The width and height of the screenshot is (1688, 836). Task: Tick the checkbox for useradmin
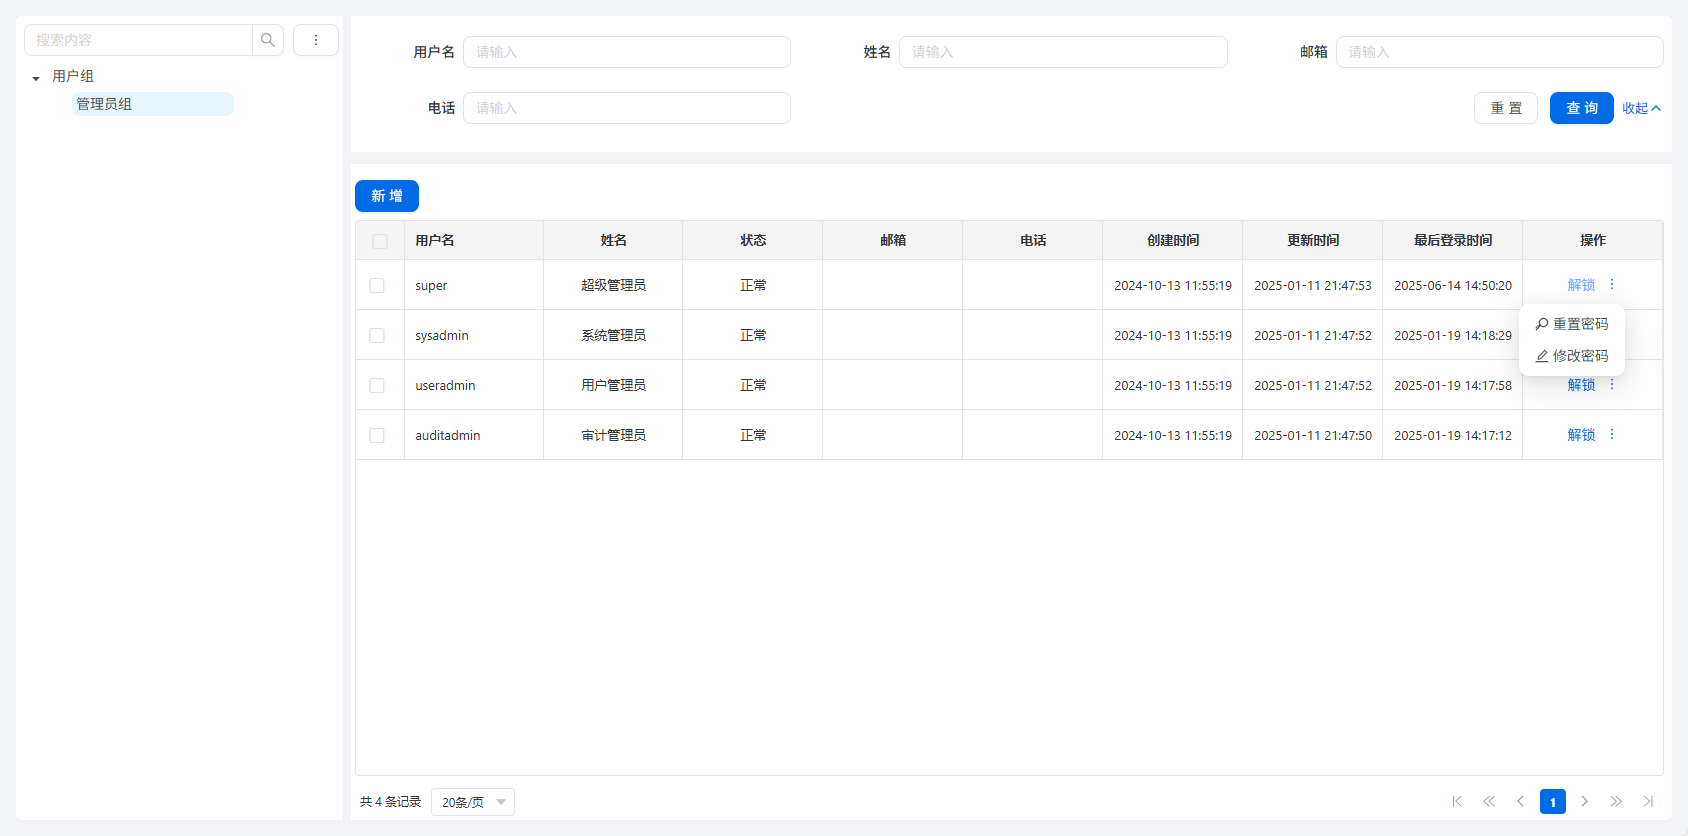[x=377, y=386]
